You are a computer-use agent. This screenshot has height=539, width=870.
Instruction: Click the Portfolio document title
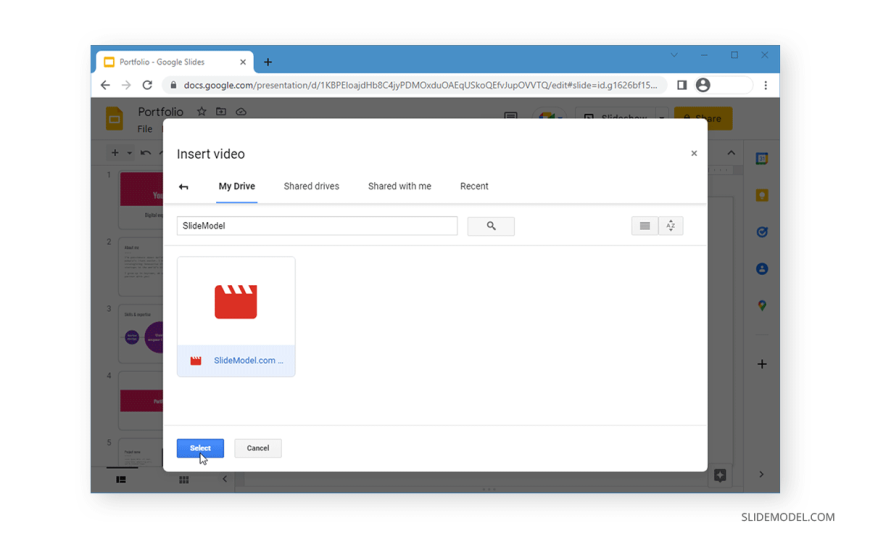pyautogui.click(x=160, y=112)
